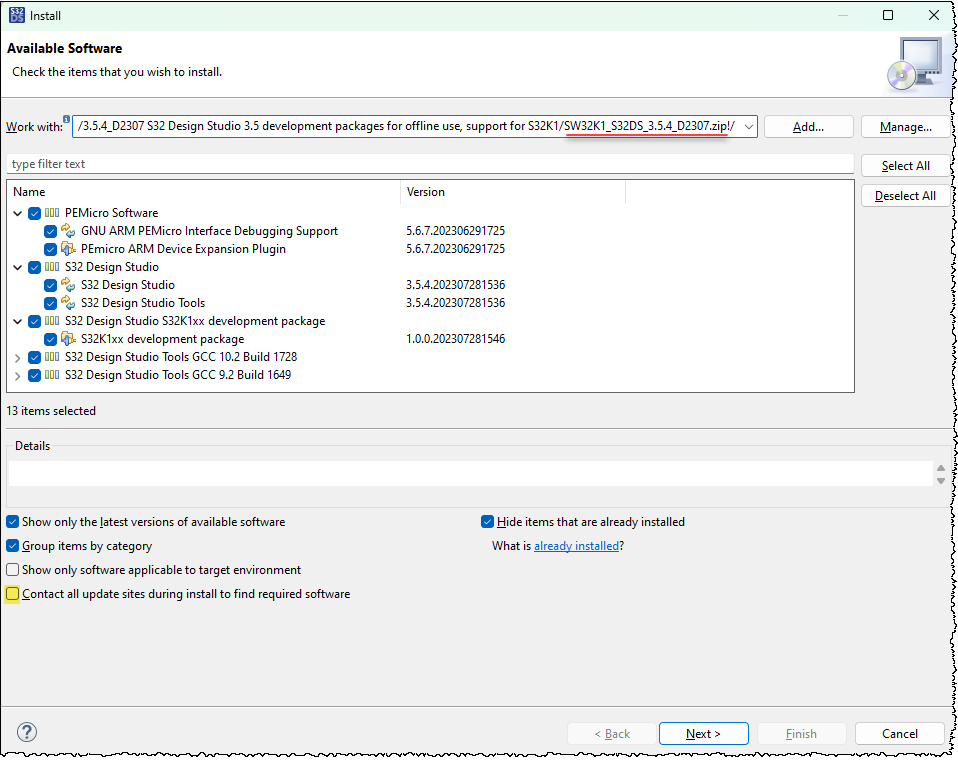Uncheck the S32 Design Studio Tools feature checkbox
Screen dimensions: 958x760
50,303
